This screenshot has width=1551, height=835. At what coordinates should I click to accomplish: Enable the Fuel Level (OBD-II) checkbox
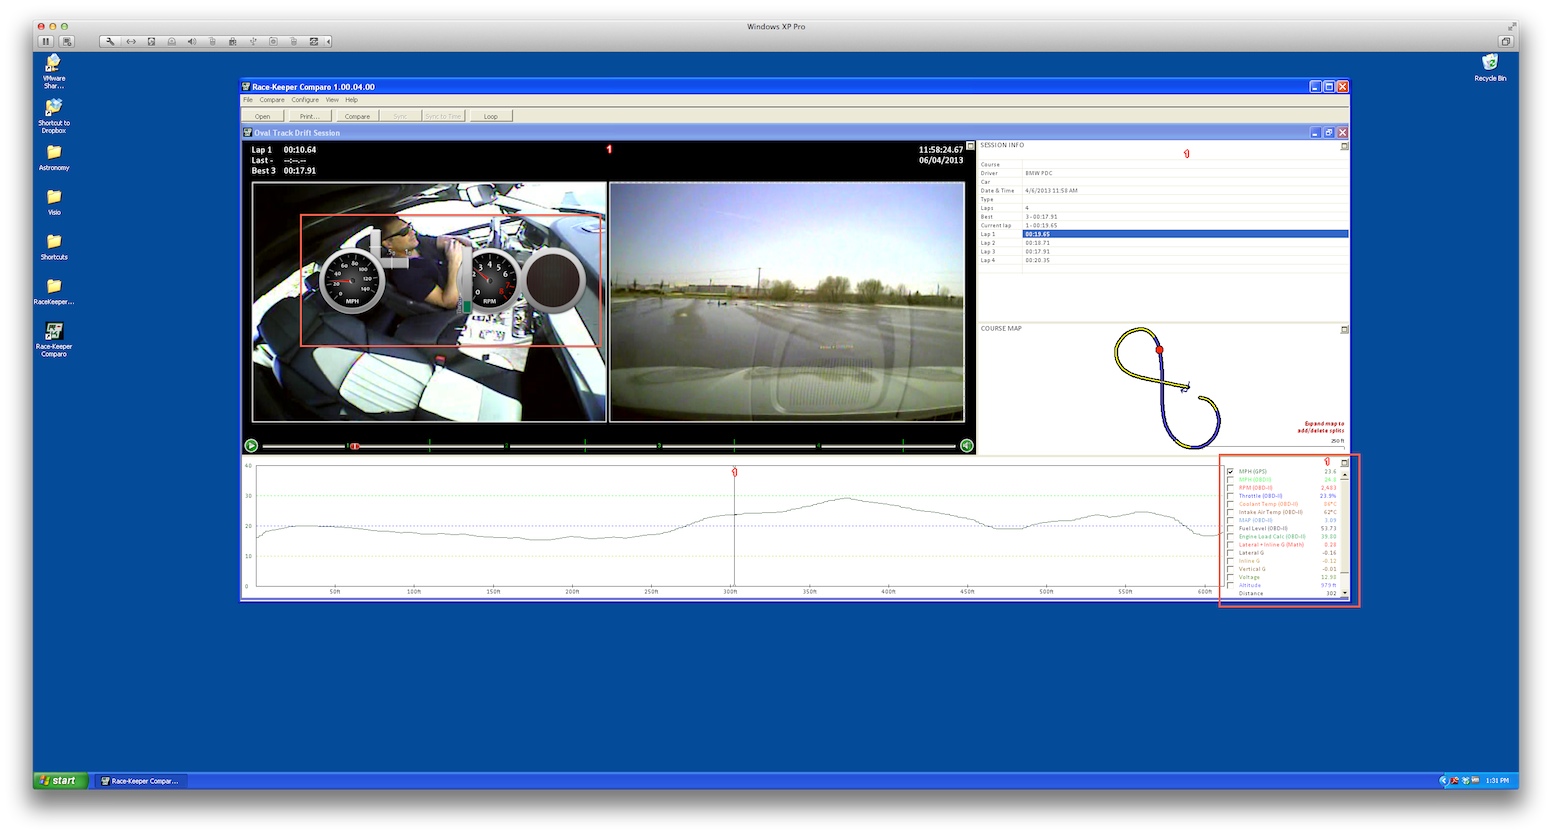[1230, 529]
